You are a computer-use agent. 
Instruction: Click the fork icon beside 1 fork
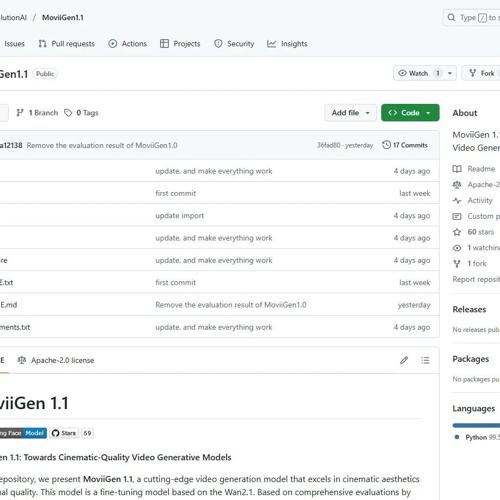457,264
